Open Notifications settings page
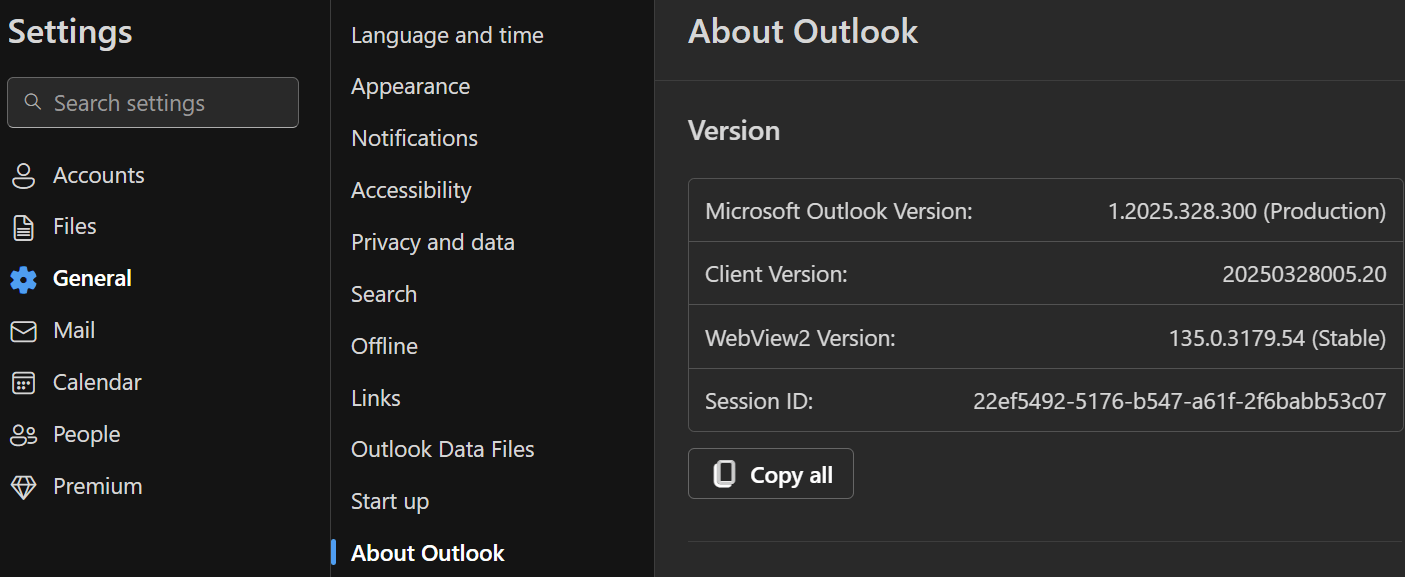This screenshot has width=1405, height=577. pyautogui.click(x=414, y=138)
